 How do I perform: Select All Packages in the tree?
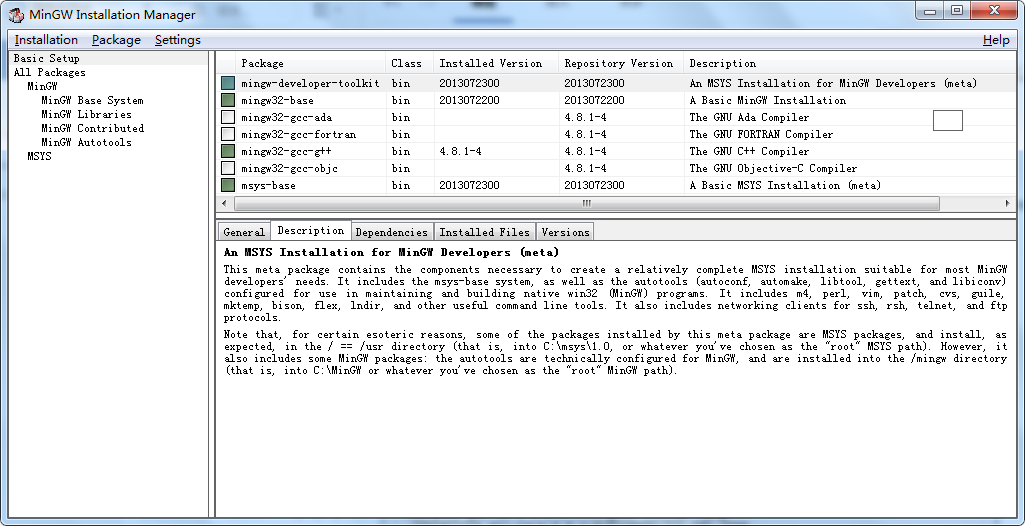coord(50,73)
